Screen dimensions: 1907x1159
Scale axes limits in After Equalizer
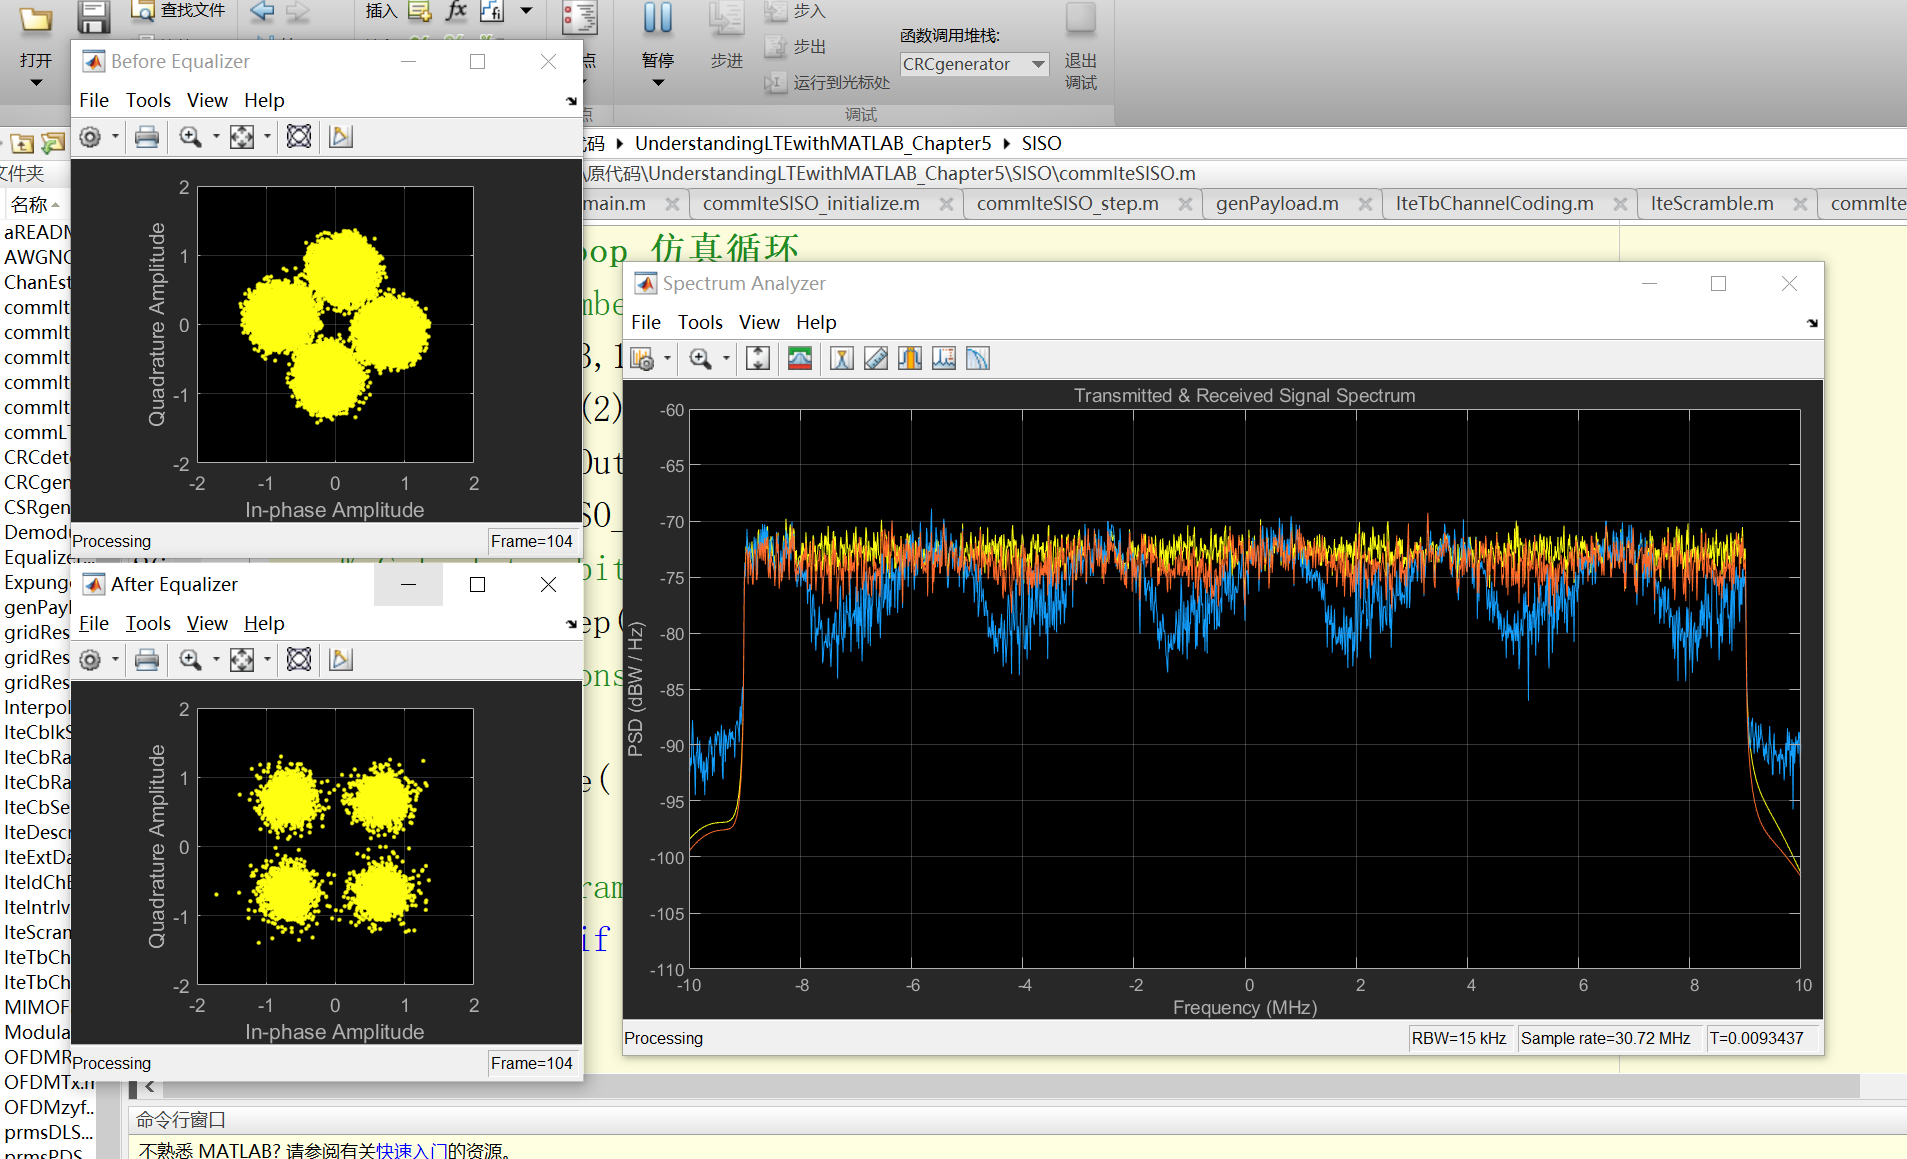coord(242,660)
